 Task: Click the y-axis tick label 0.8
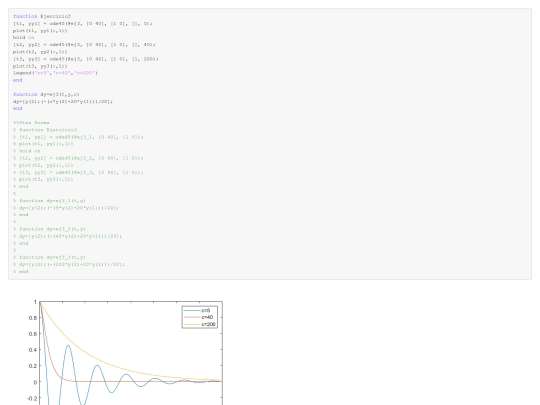click(33, 318)
